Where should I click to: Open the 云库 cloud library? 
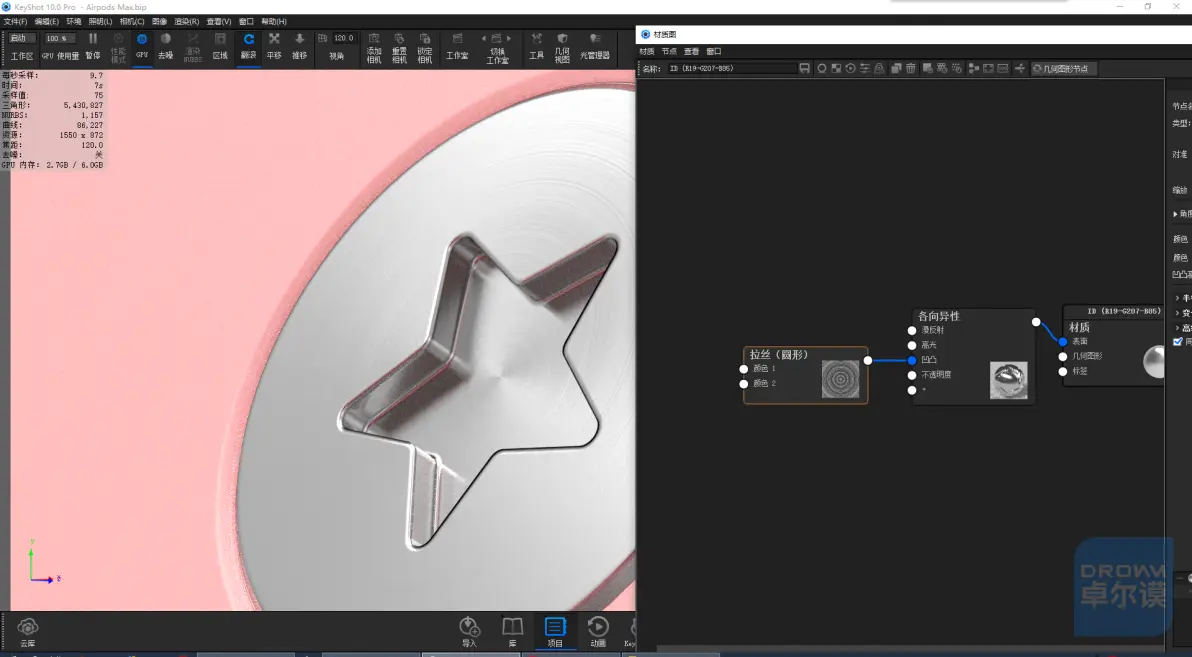coord(27,632)
